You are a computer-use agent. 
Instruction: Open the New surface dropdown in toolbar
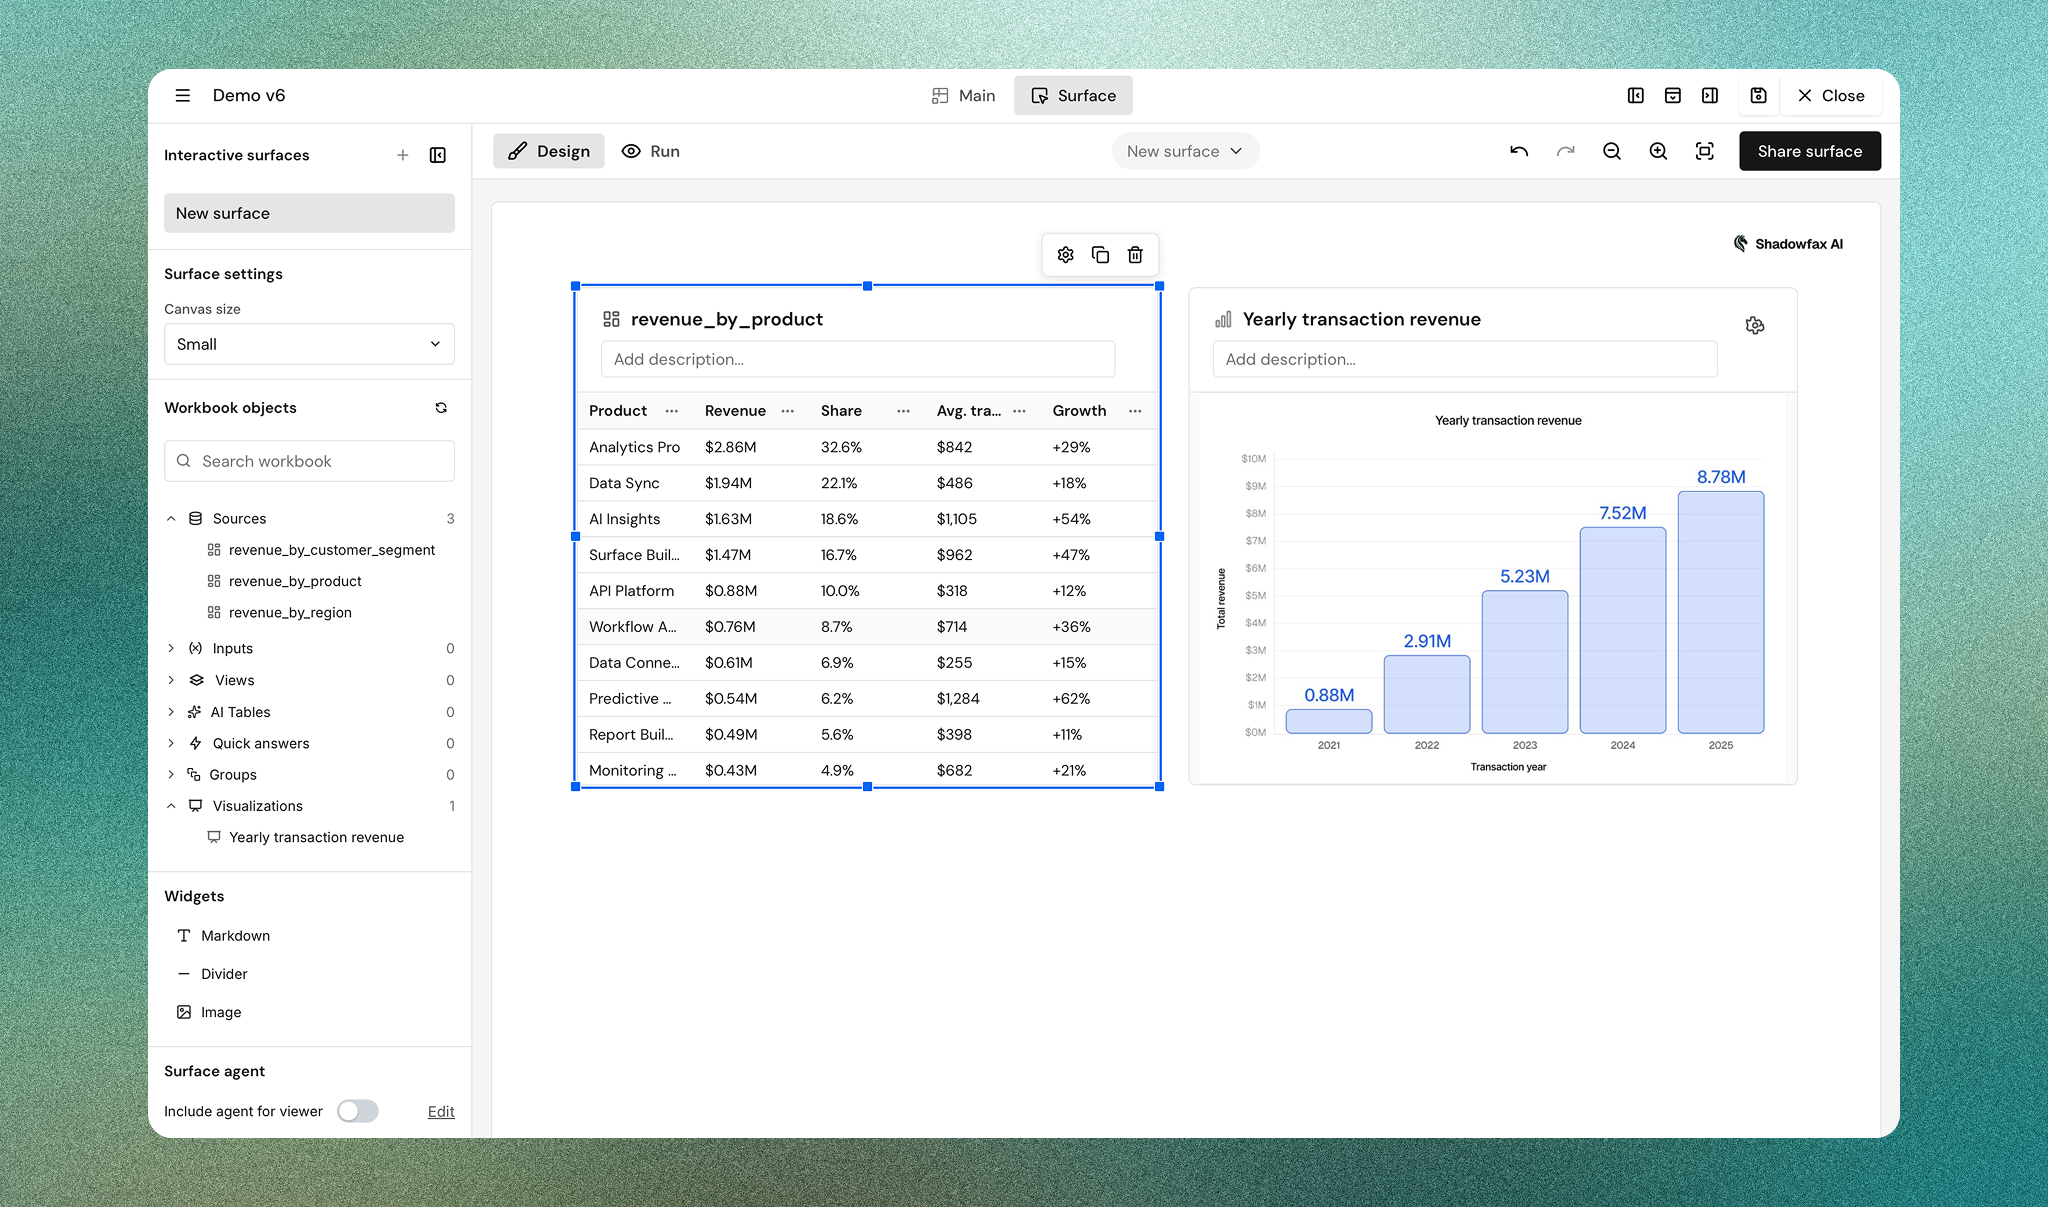1185,151
